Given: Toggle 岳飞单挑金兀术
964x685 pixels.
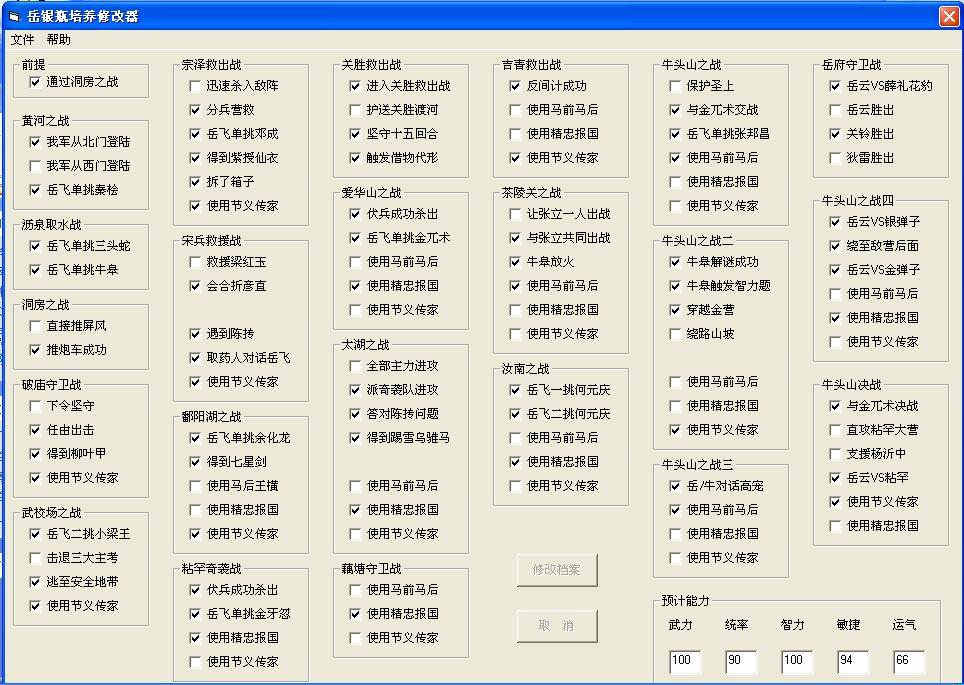Looking at the screenshot, I should [355, 238].
